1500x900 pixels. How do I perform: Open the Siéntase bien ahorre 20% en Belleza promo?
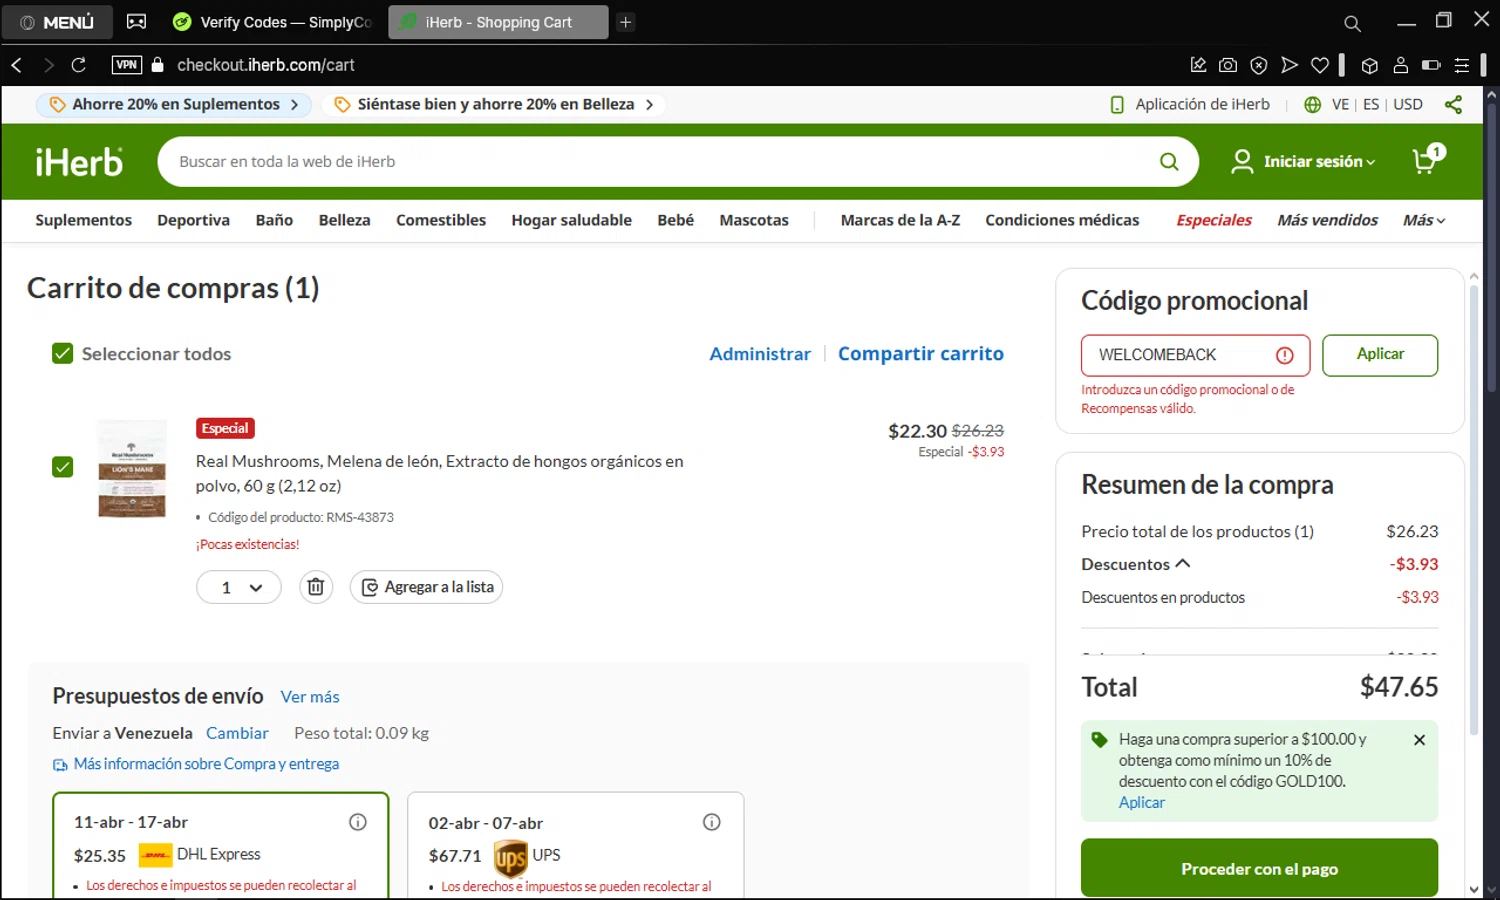494,104
